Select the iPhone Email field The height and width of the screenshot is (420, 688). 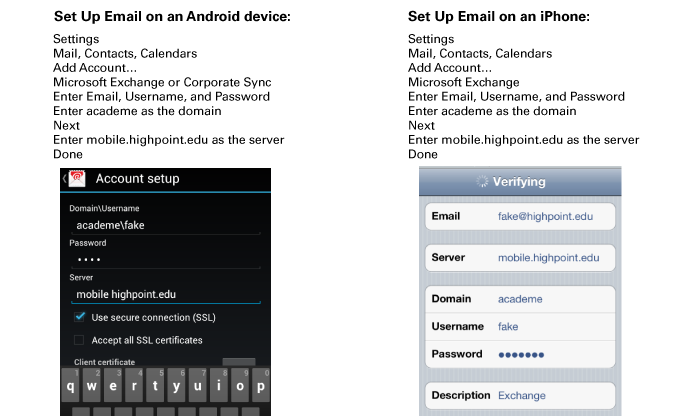553,216
